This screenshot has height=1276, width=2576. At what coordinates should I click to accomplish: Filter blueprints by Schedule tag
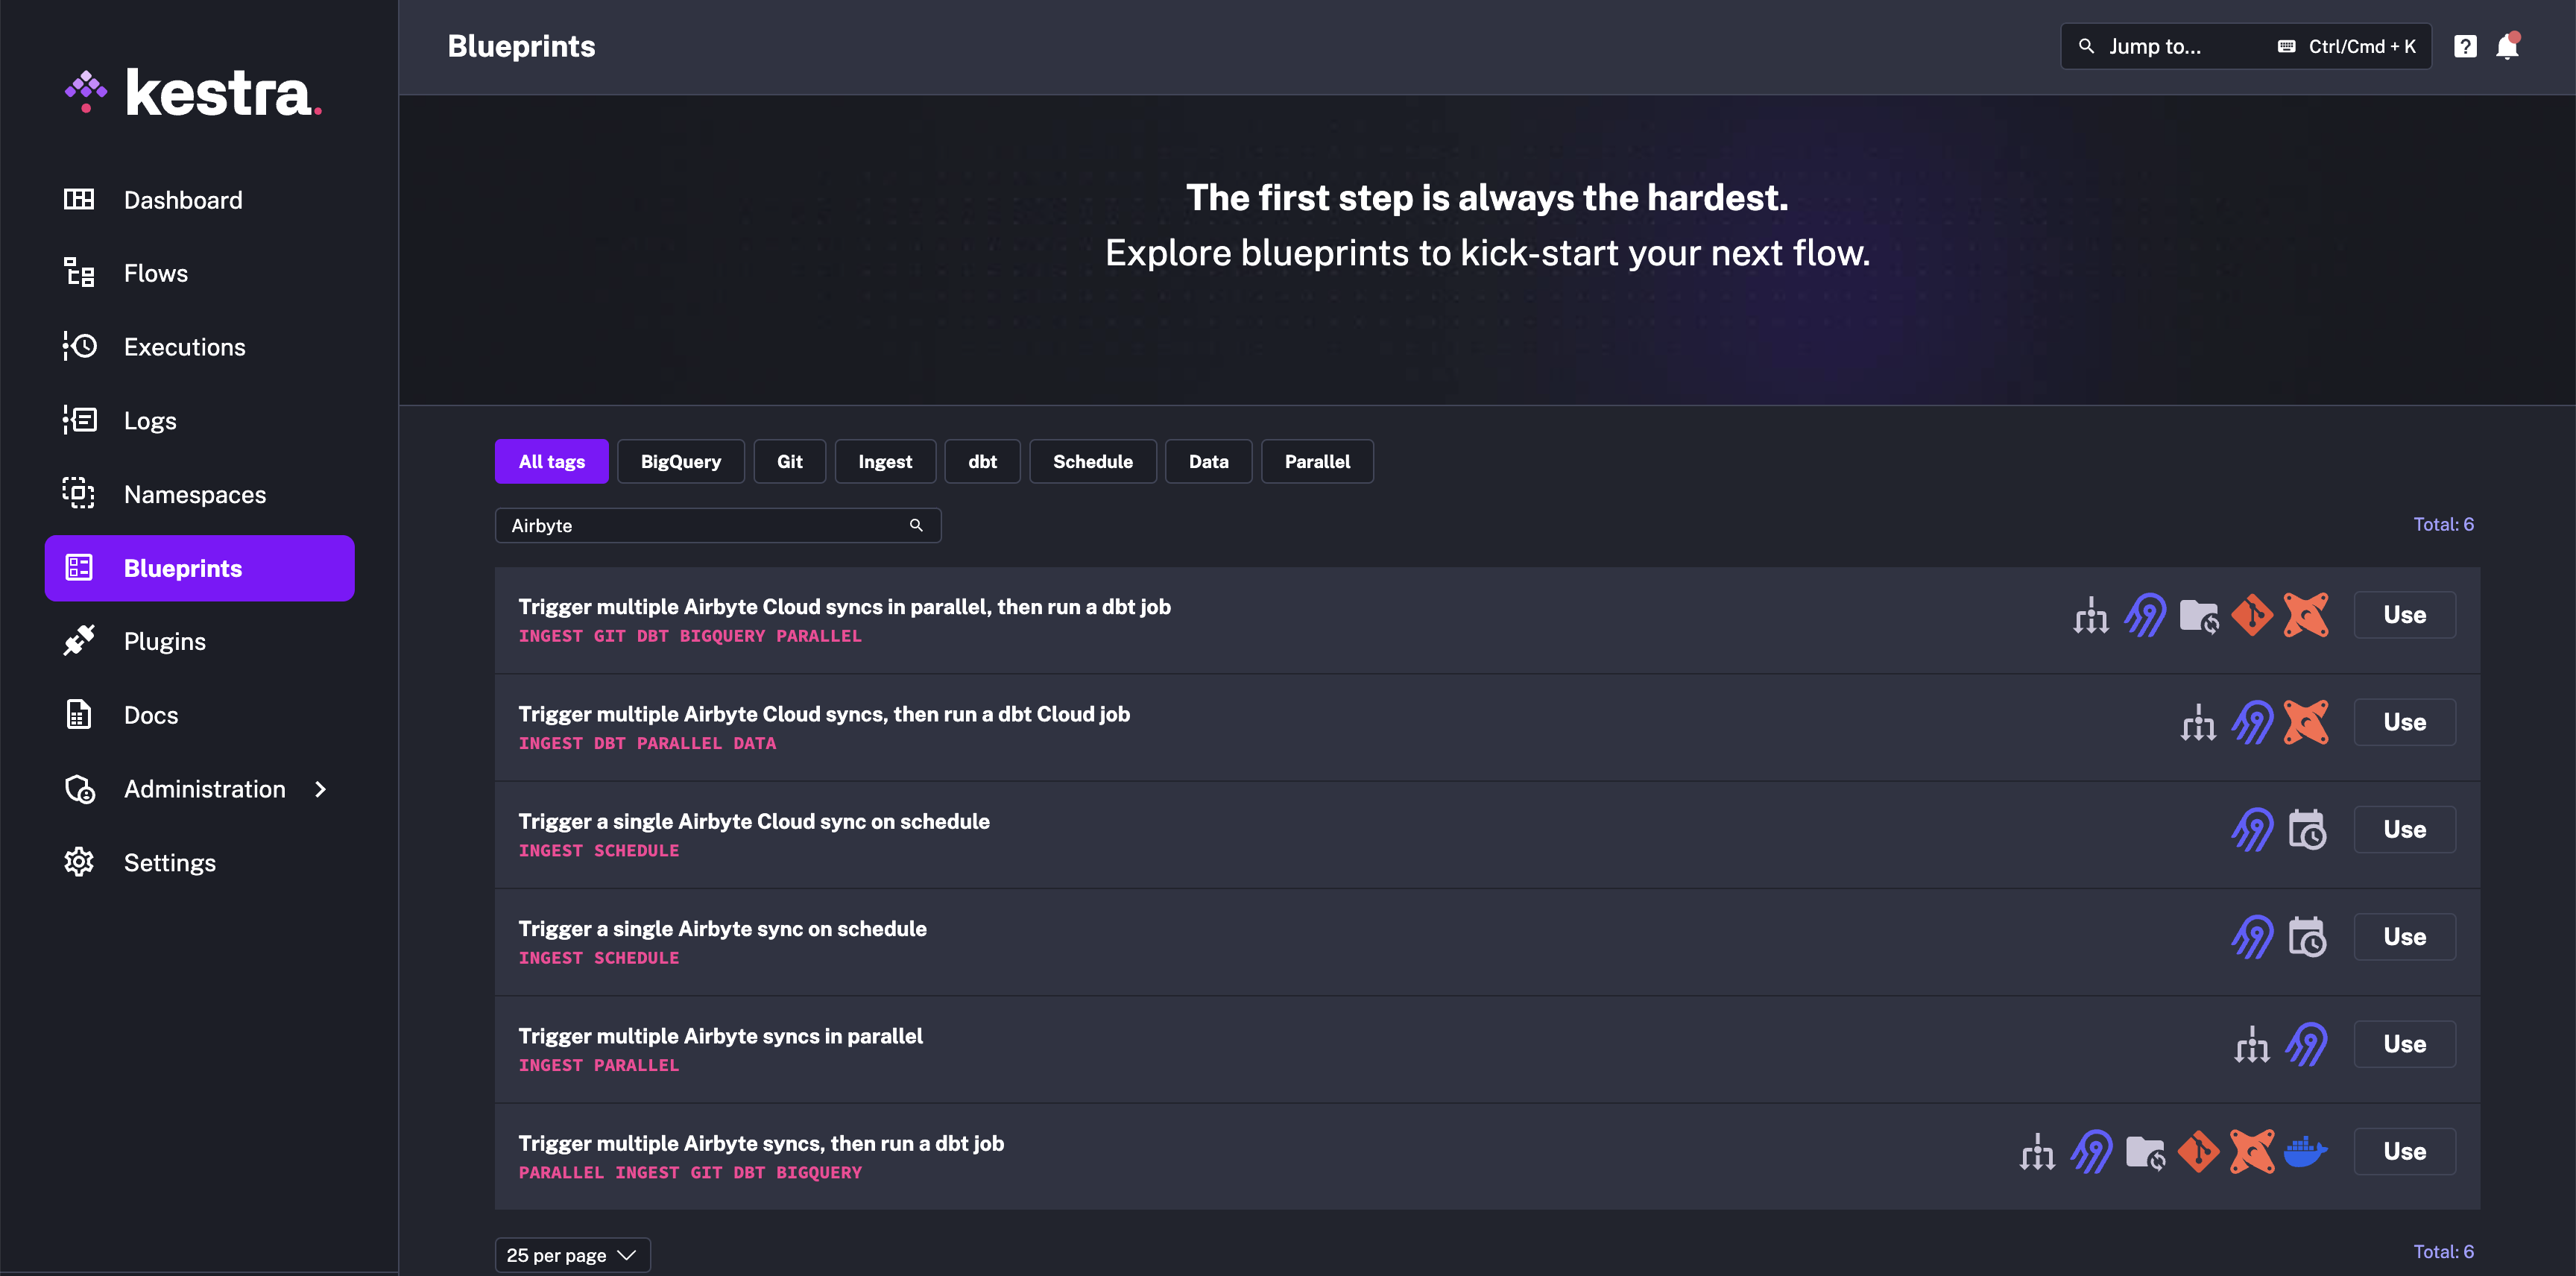click(x=1092, y=461)
